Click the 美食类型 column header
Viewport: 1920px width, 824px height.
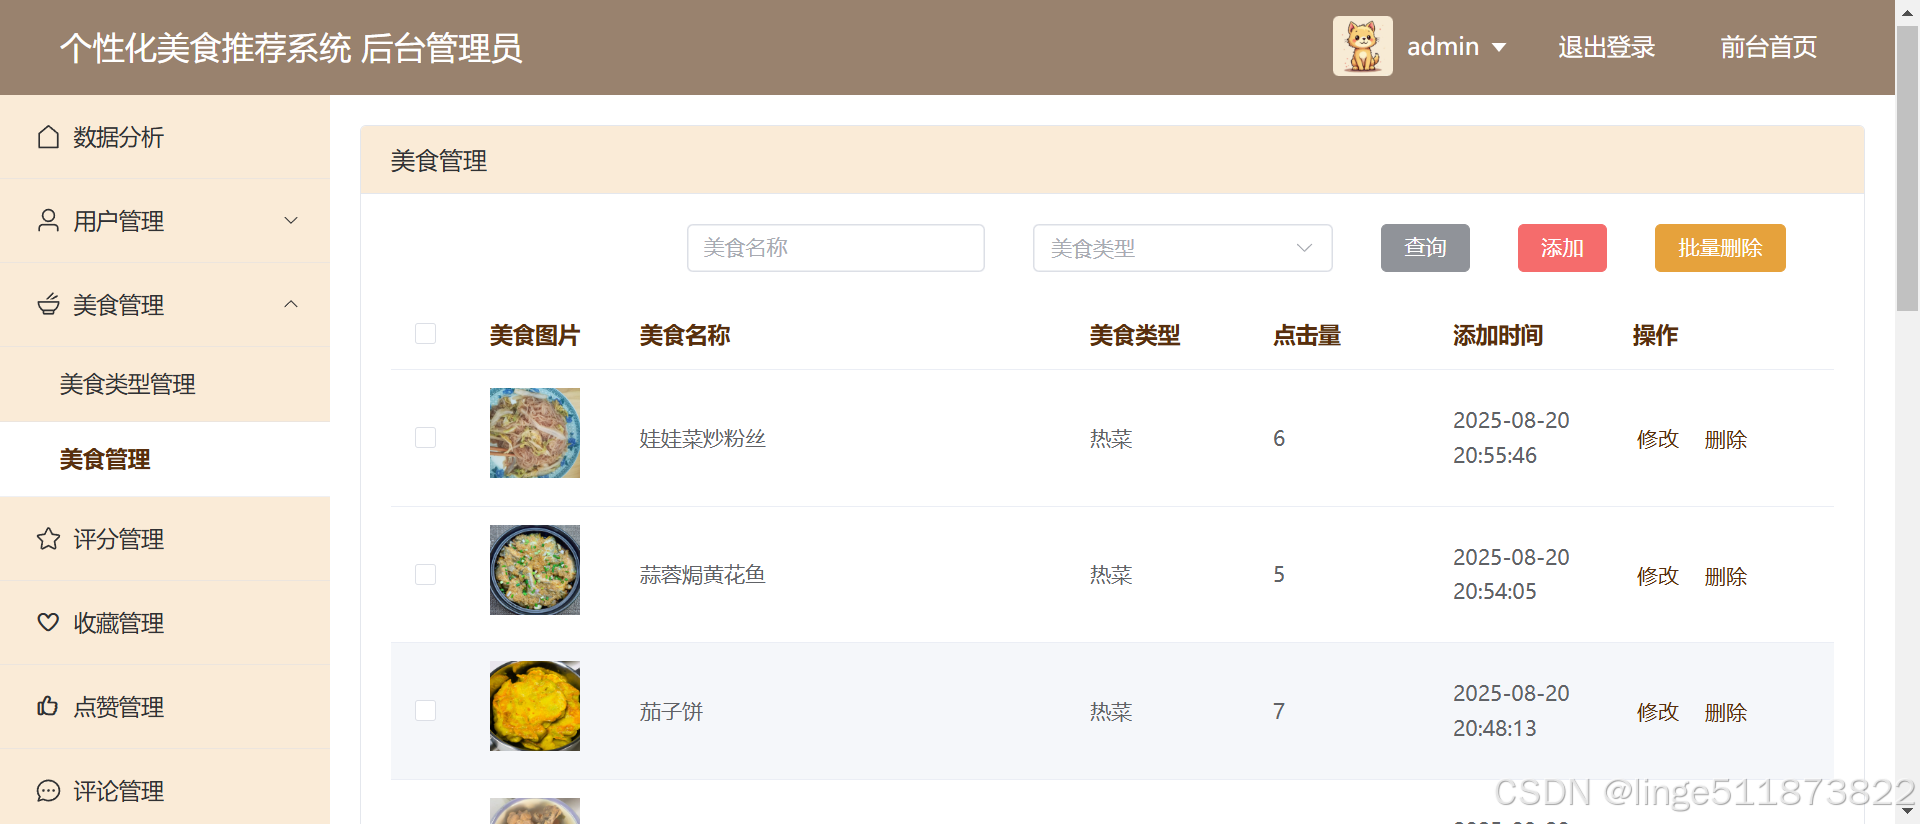[x=1135, y=335]
